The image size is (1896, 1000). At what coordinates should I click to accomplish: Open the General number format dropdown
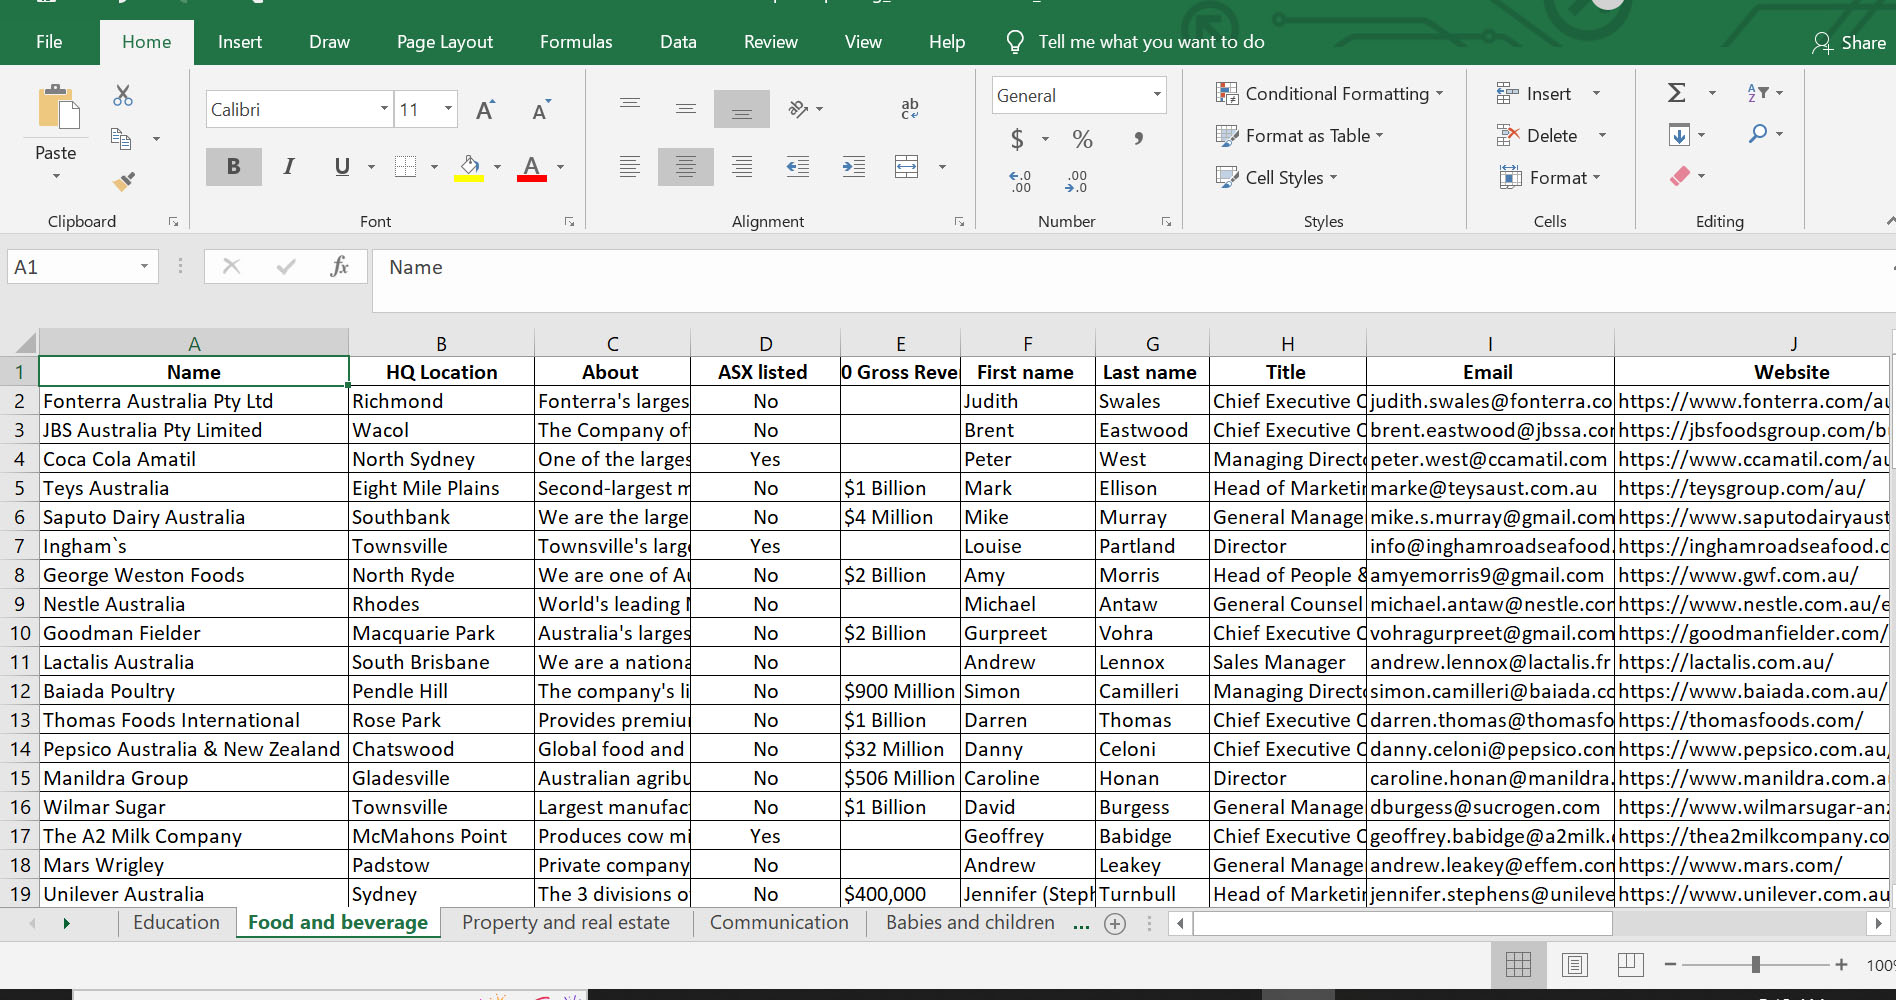click(1157, 95)
